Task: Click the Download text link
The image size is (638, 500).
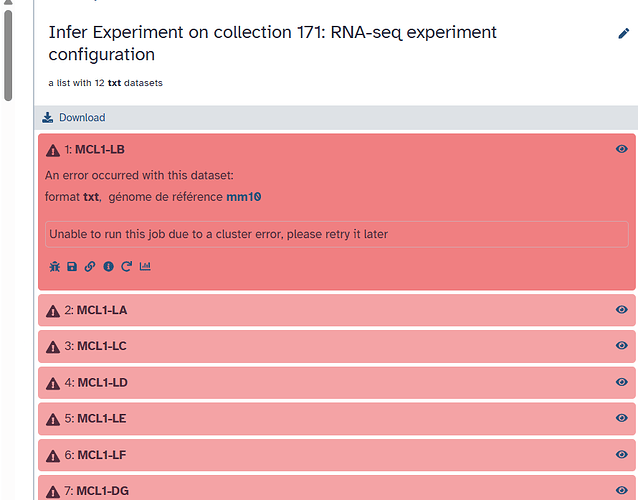Action: click(82, 118)
